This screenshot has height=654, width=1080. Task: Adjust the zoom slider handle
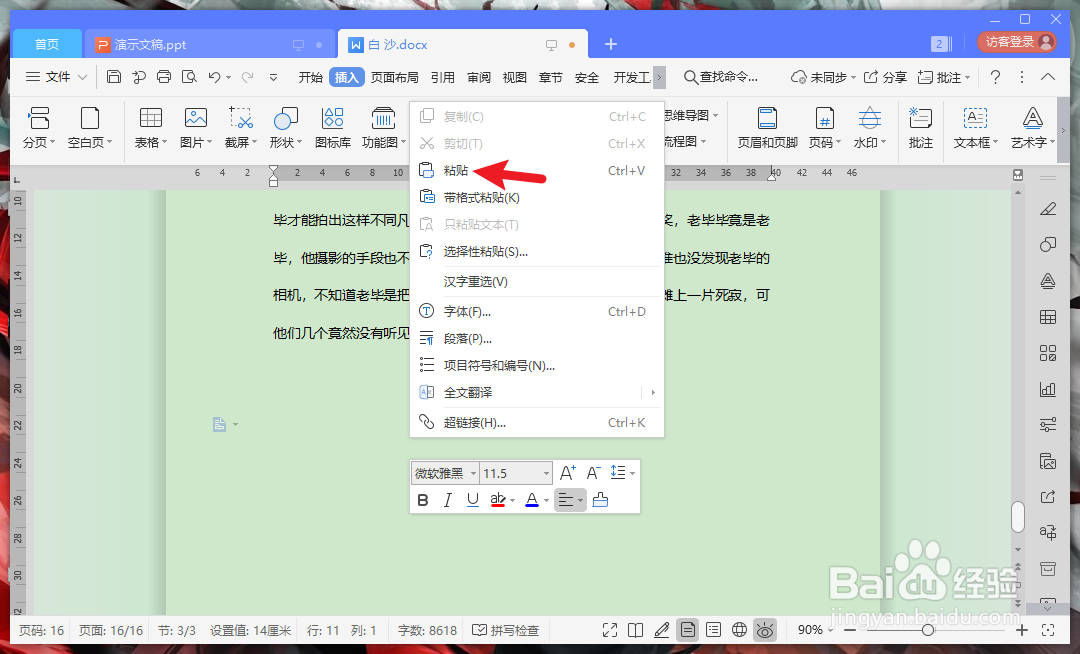point(928,630)
